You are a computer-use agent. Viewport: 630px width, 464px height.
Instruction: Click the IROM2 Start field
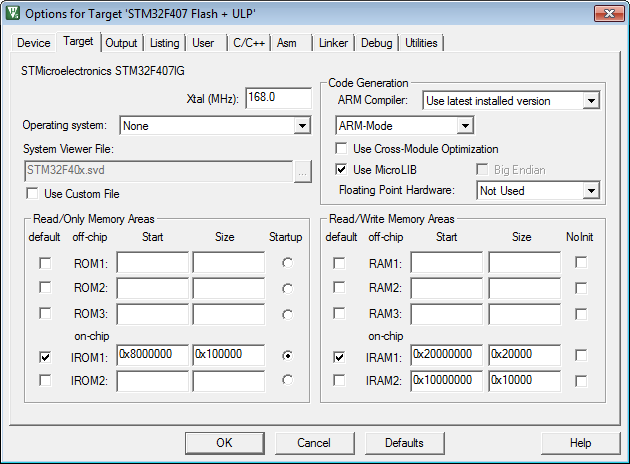[x=152, y=381]
